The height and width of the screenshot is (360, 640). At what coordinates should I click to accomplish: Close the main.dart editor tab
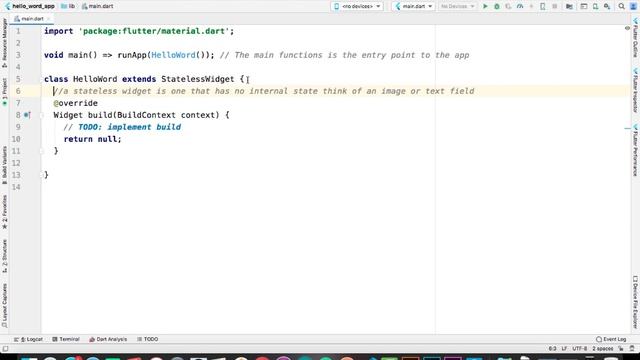pyautogui.click(x=48, y=19)
